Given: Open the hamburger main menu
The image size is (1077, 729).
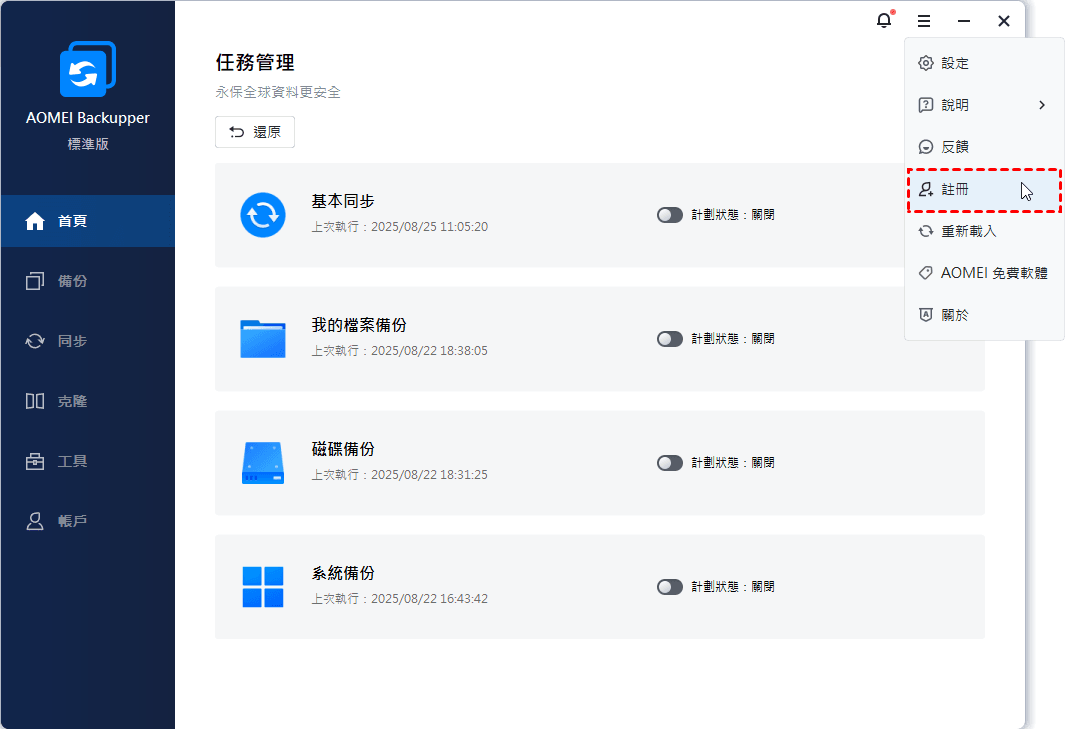Looking at the screenshot, I should (924, 21).
